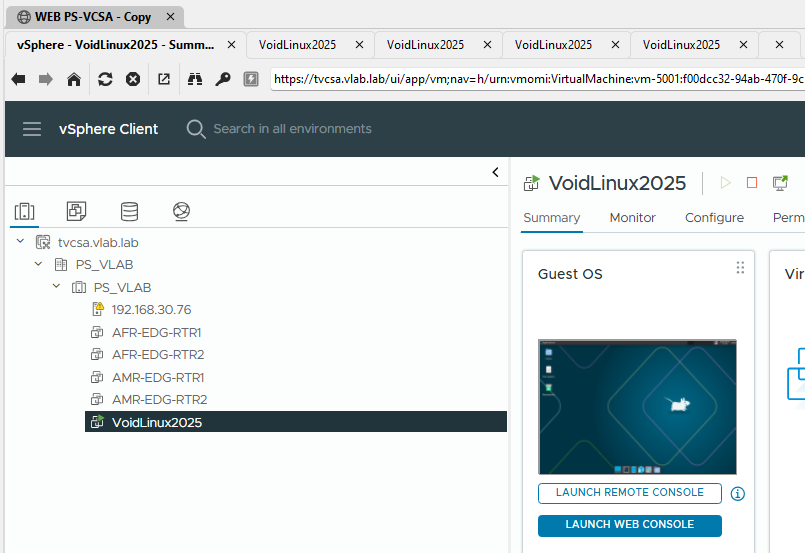Image resolution: width=805 pixels, height=553 pixels.
Task: Go forward with the forward arrow
Action: click(46, 79)
